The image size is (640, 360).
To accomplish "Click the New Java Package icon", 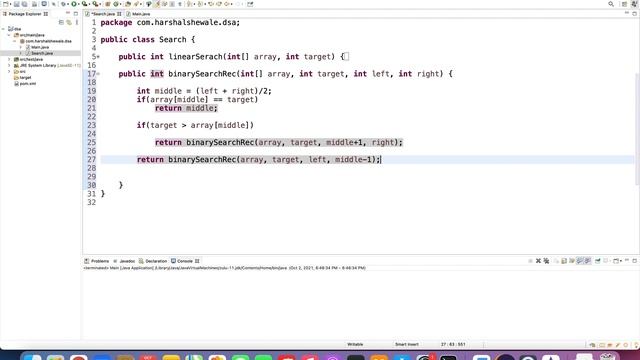I will click(108, 4).
